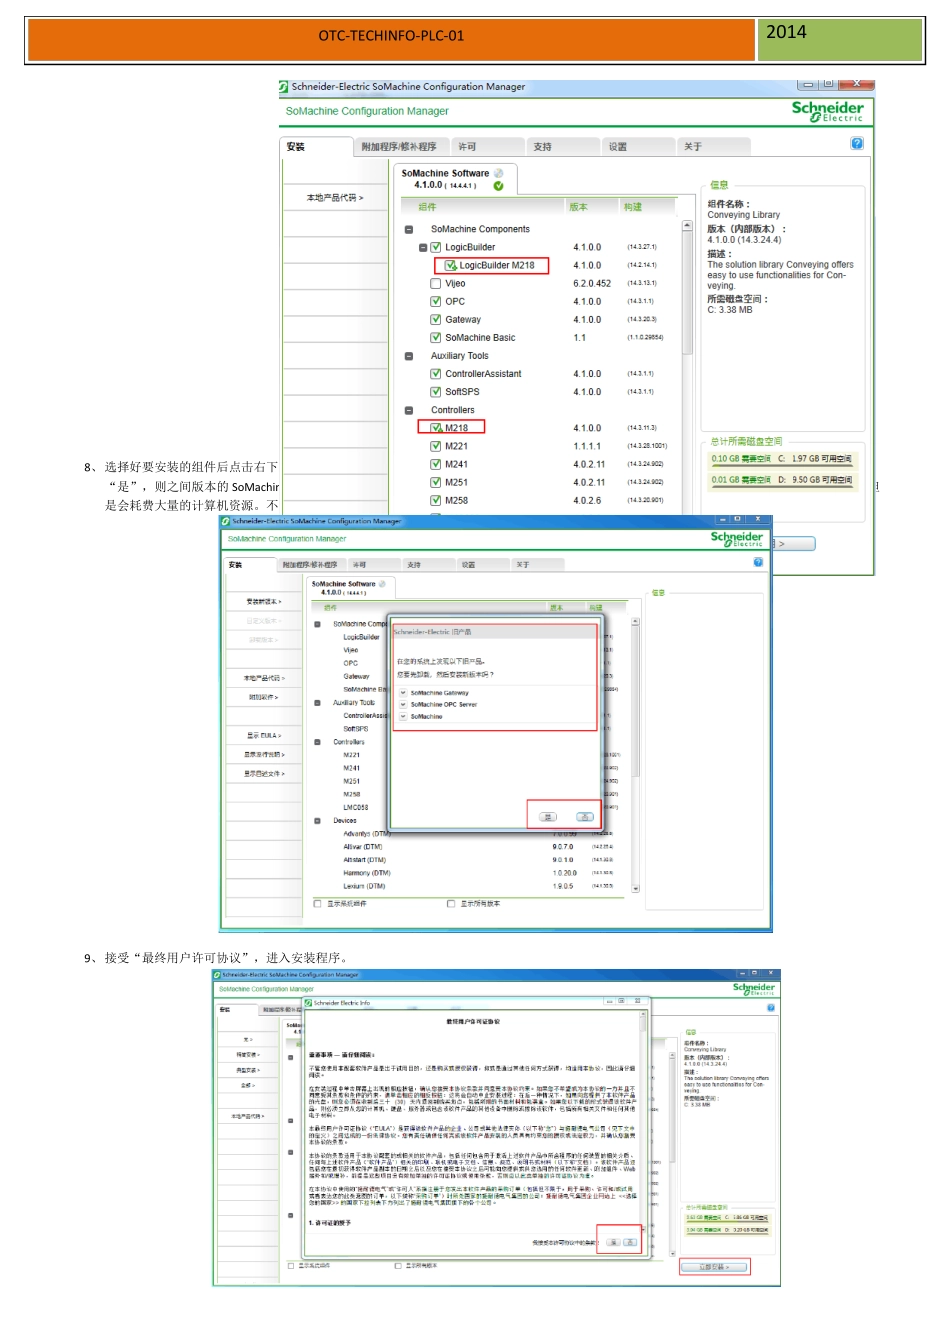The image size is (950, 1344).
Task: Select SoMachine Software 4.1.0.0 tab
Action: coord(453,179)
